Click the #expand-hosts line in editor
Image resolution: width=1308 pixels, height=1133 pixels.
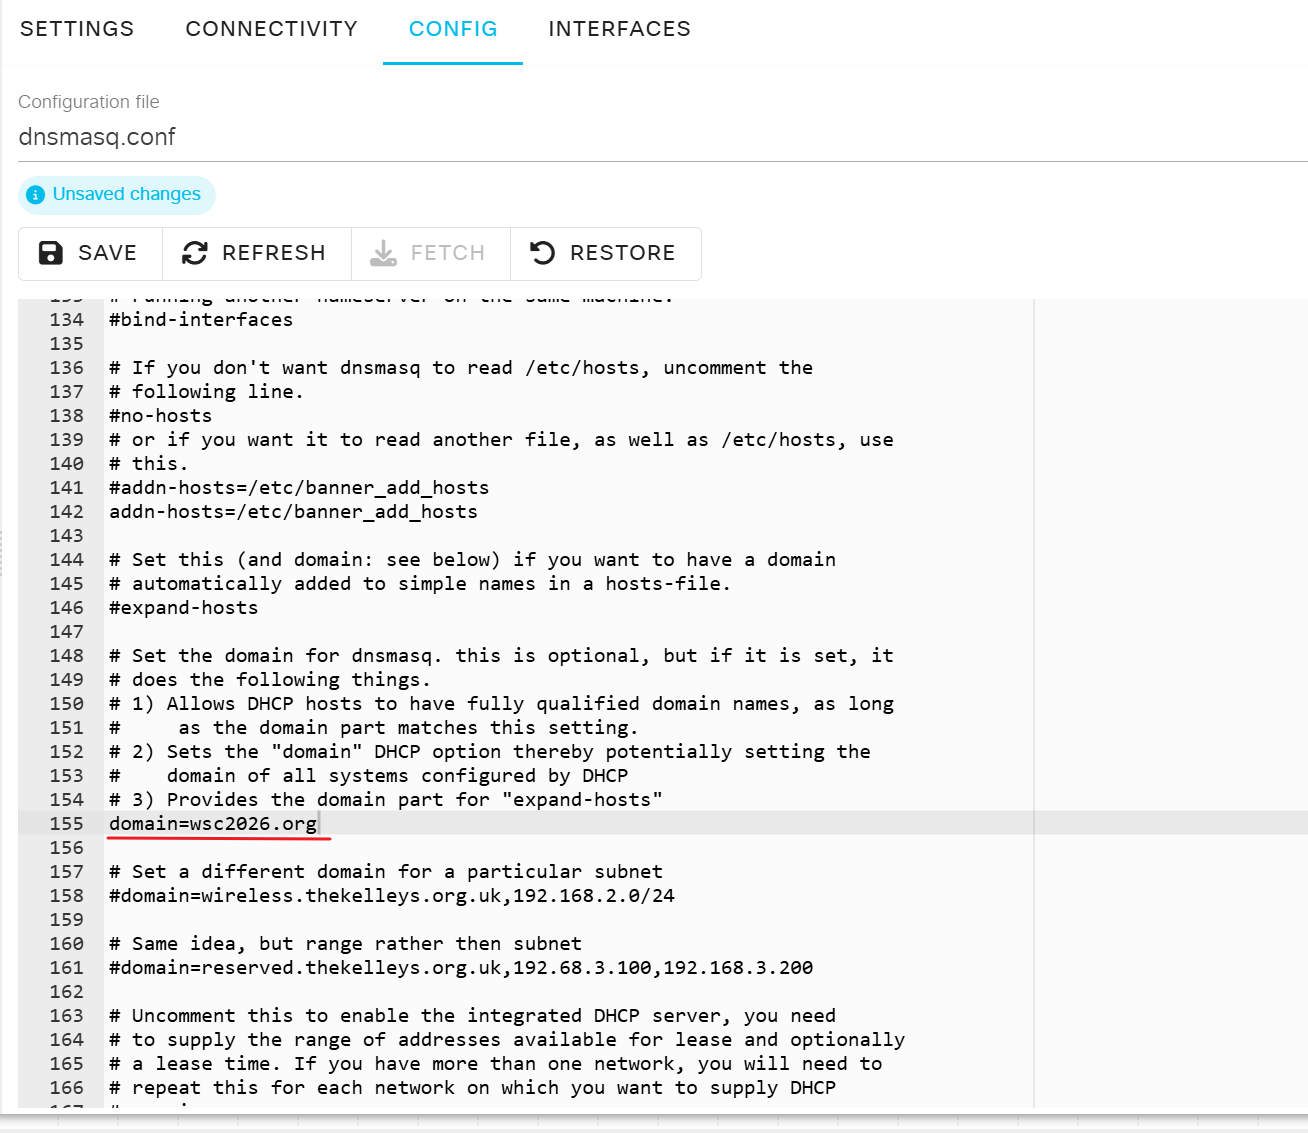click(183, 607)
